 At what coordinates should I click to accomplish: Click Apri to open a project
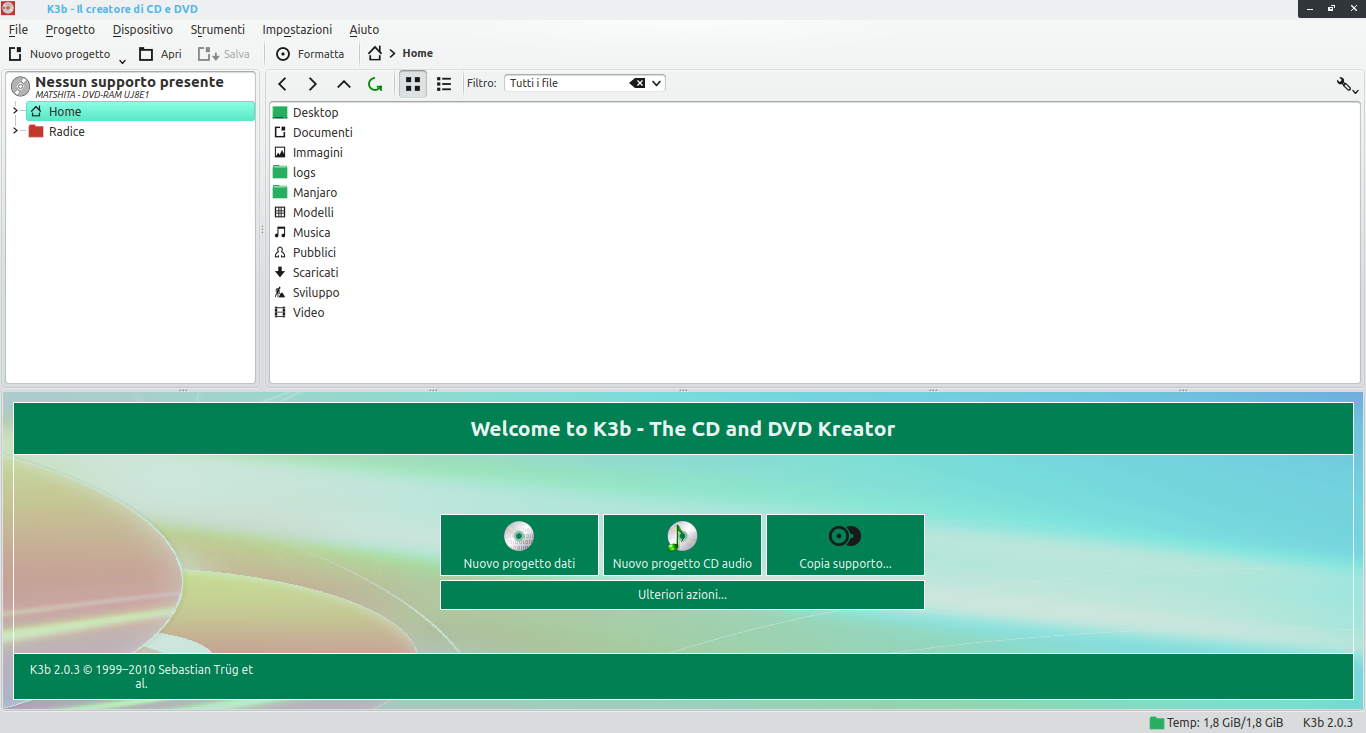pos(160,54)
